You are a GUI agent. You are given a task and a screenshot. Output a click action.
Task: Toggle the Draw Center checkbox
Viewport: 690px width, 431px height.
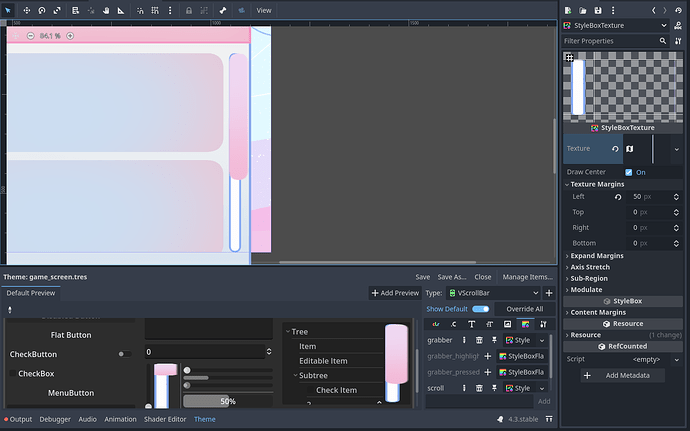629,172
